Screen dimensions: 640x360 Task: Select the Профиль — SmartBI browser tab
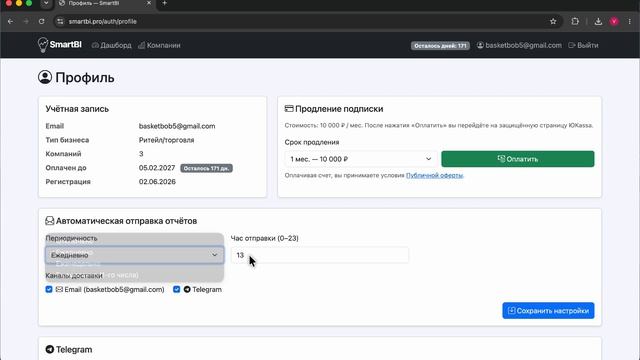(x=105, y=4)
